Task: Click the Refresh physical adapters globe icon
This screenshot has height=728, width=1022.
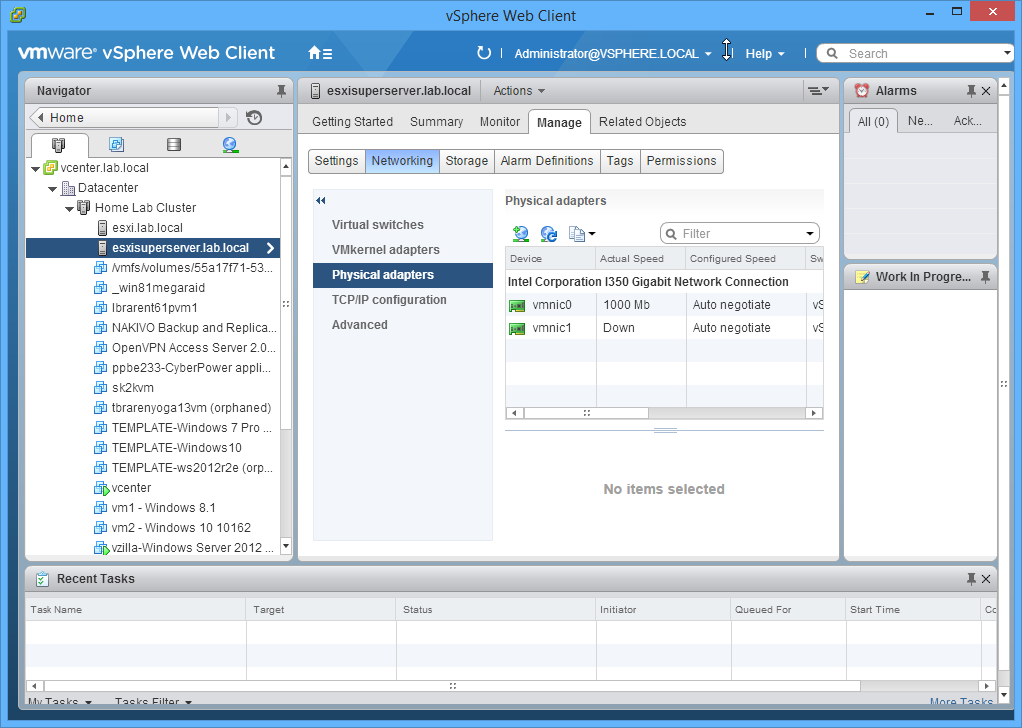Action: point(548,233)
